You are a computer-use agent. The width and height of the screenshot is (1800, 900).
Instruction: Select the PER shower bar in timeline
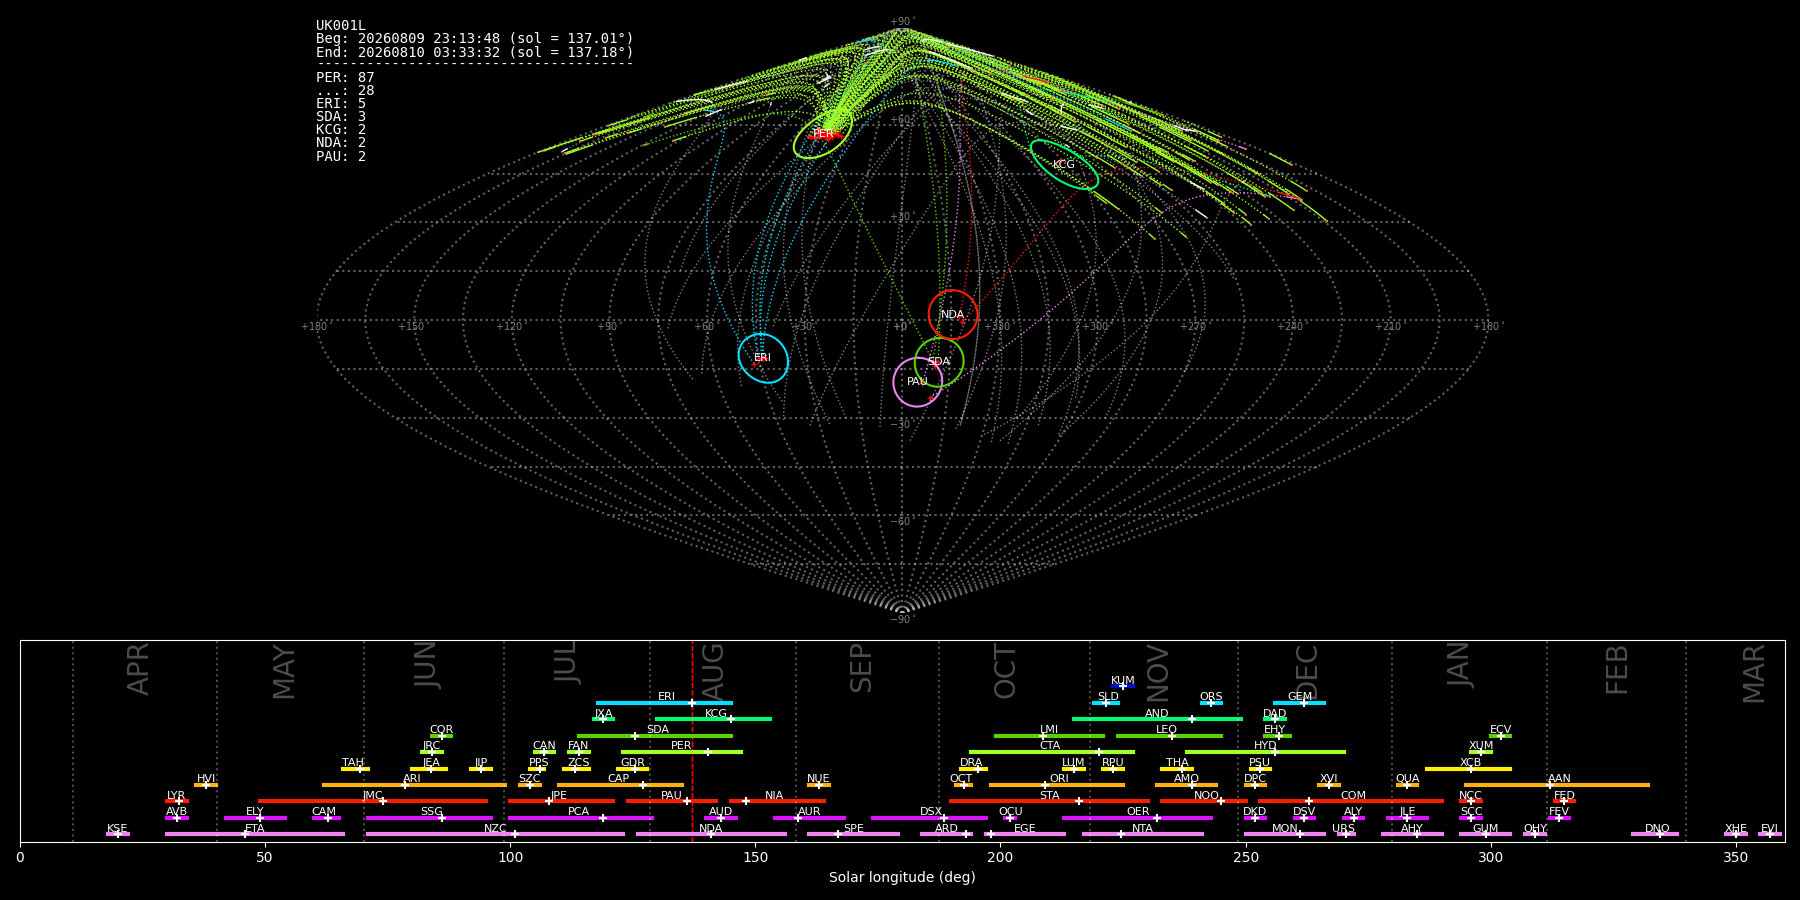(682, 752)
